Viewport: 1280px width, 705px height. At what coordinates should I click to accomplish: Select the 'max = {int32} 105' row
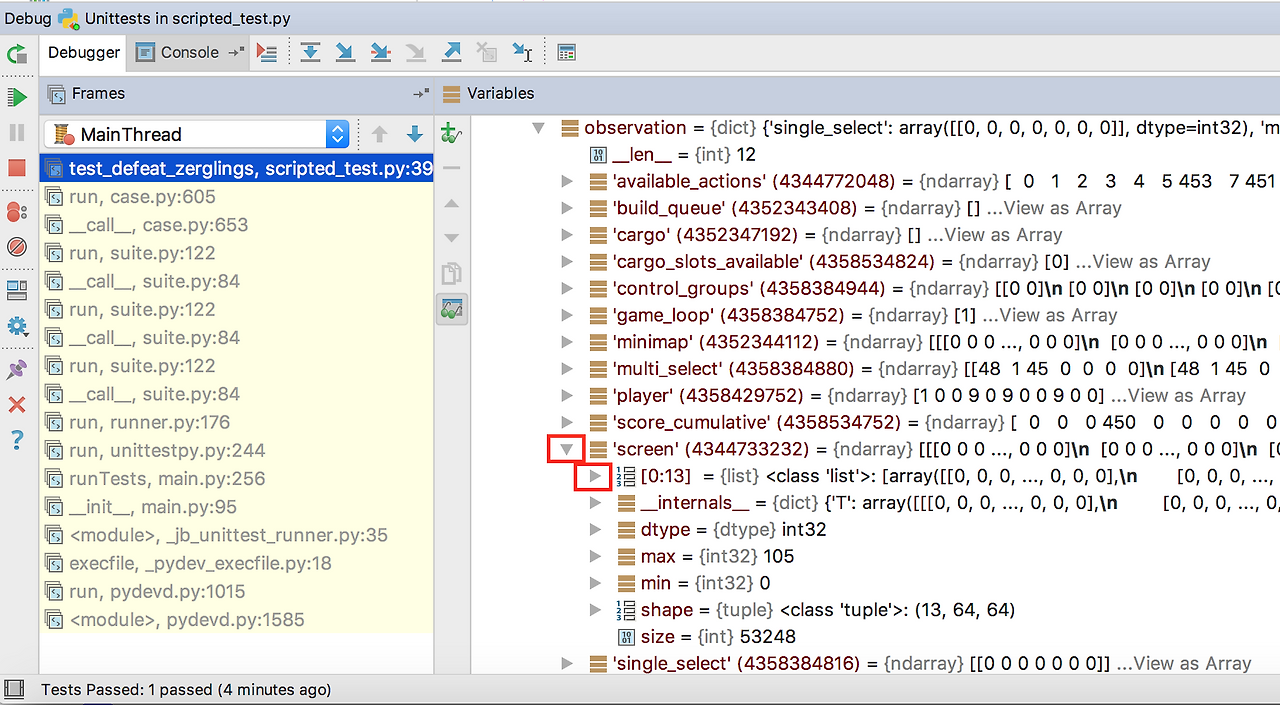[x=875, y=557]
